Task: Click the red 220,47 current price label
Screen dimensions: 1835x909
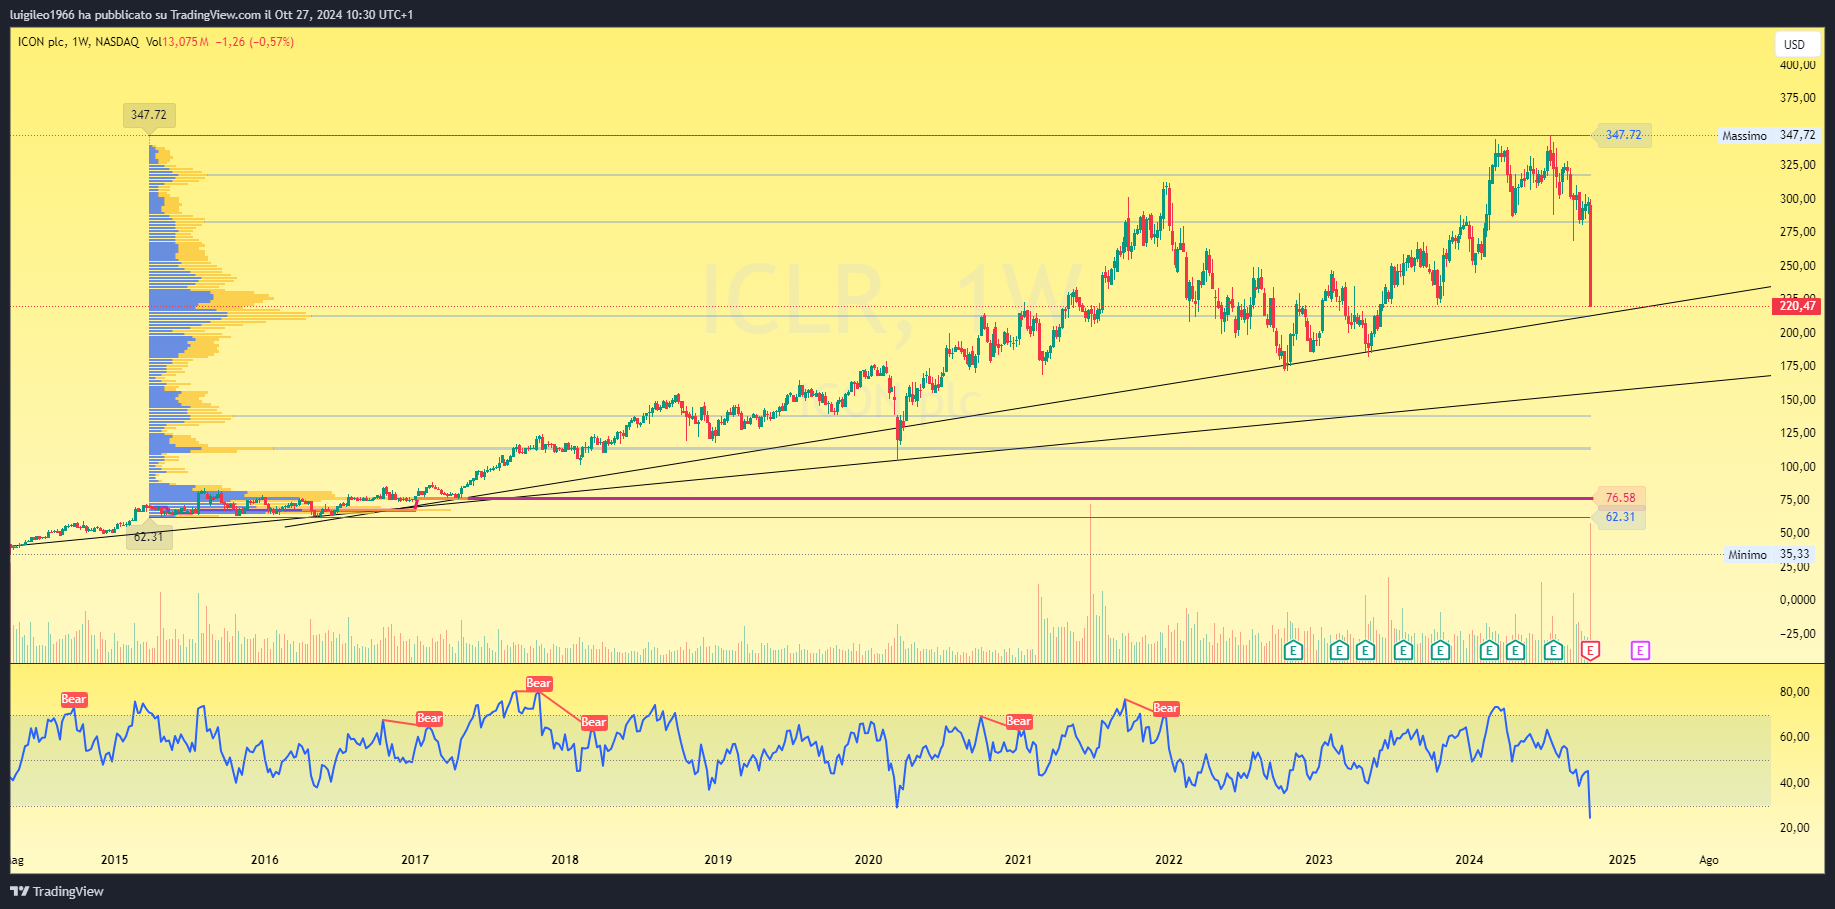Action: click(1797, 306)
